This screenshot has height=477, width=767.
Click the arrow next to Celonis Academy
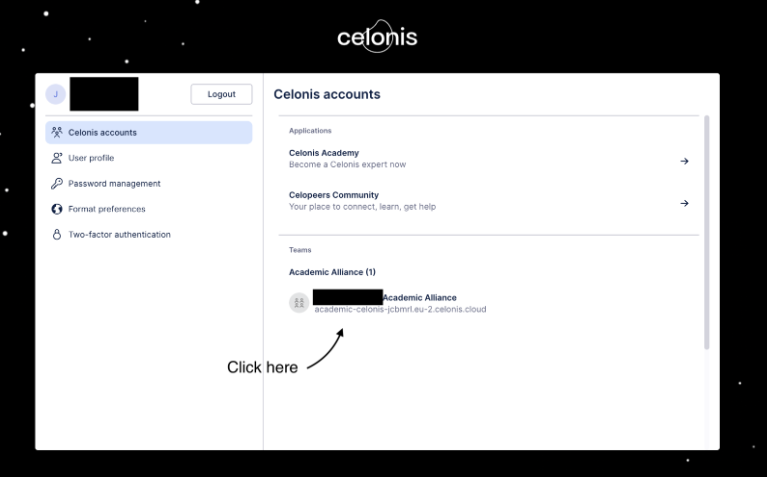coord(684,161)
